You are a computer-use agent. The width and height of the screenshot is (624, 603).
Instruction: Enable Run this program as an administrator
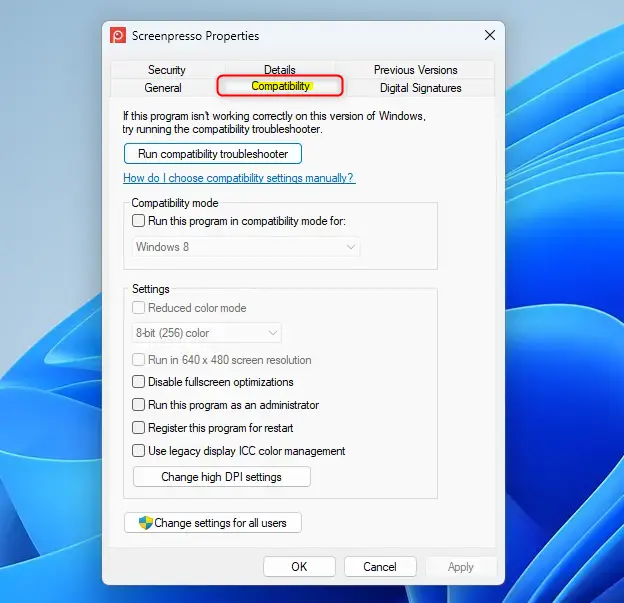point(138,405)
